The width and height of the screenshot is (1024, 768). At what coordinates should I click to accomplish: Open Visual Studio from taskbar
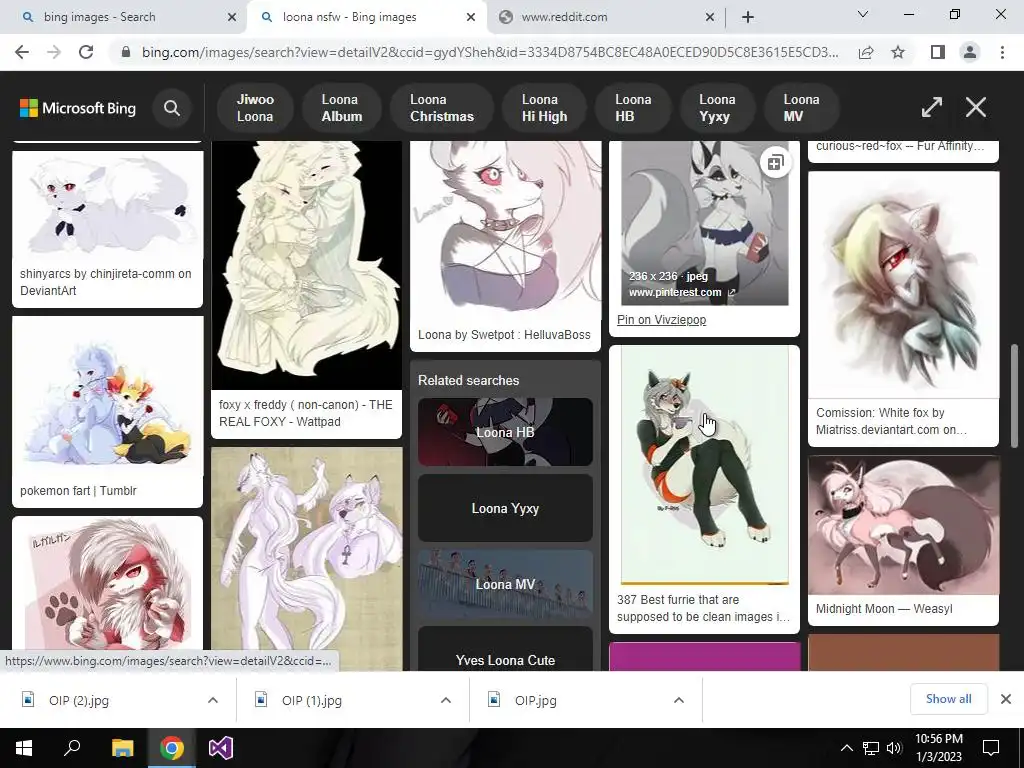pos(221,748)
